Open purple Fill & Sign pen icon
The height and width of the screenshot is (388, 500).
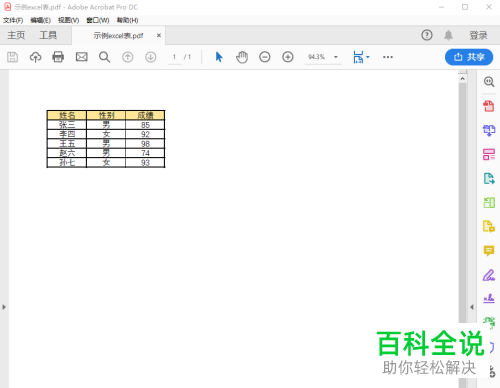(489, 275)
